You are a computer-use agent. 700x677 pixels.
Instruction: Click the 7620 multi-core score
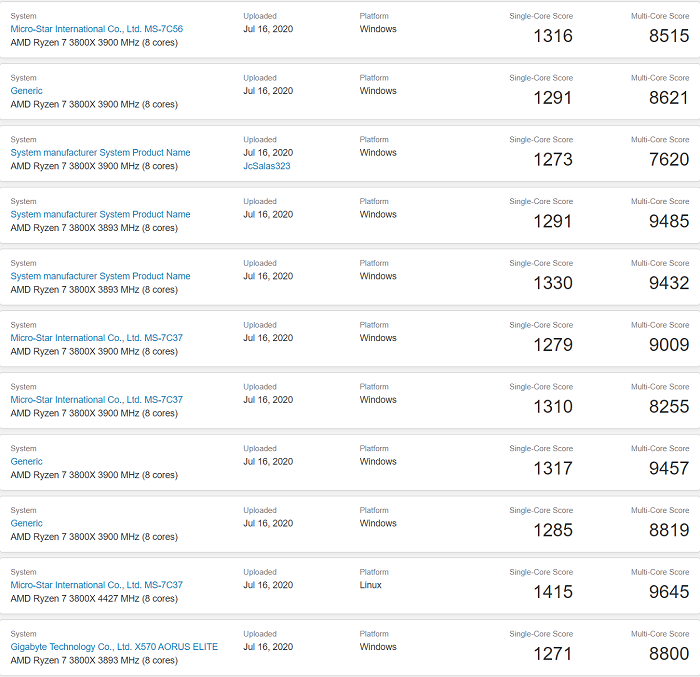669,160
